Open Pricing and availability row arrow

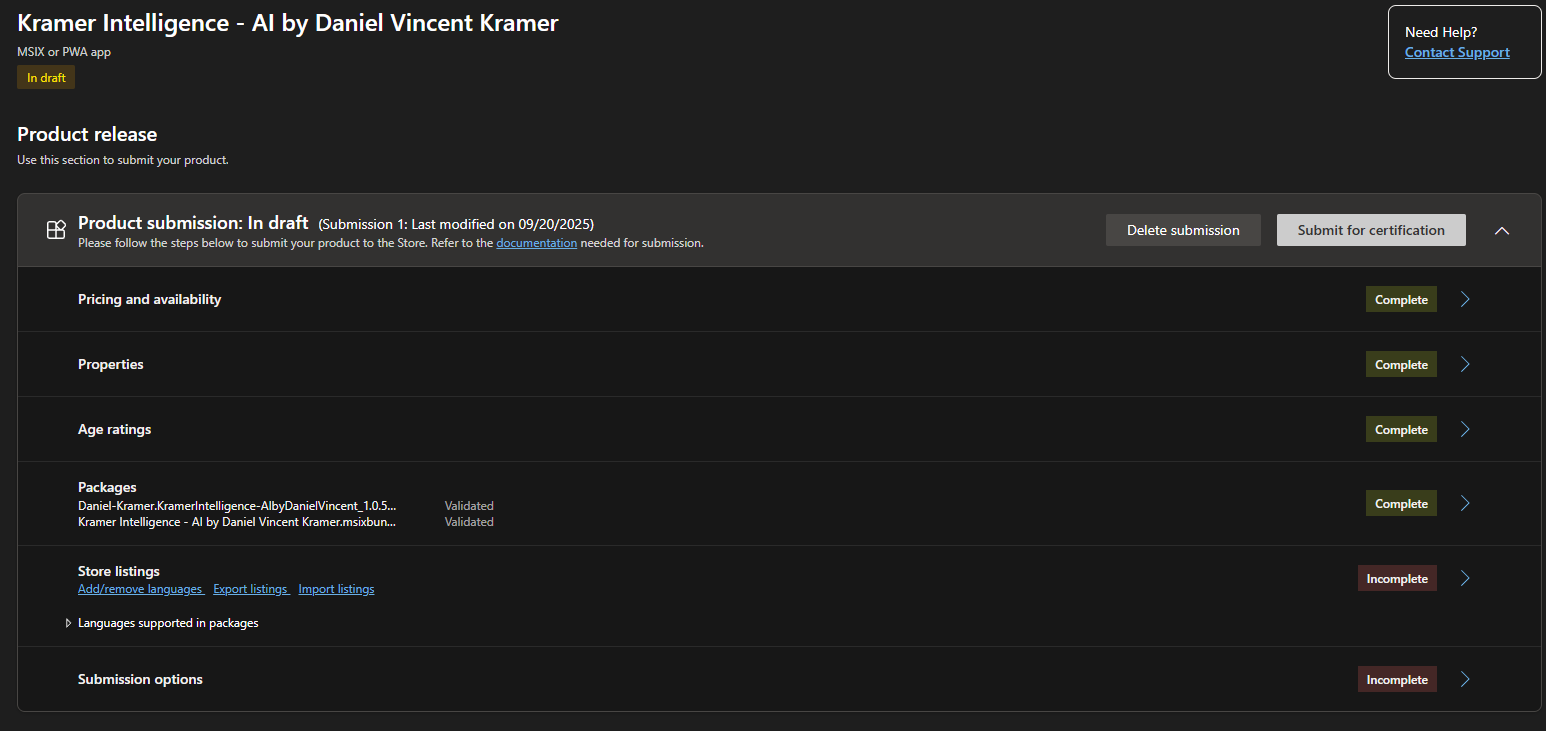[x=1465, y=299]
